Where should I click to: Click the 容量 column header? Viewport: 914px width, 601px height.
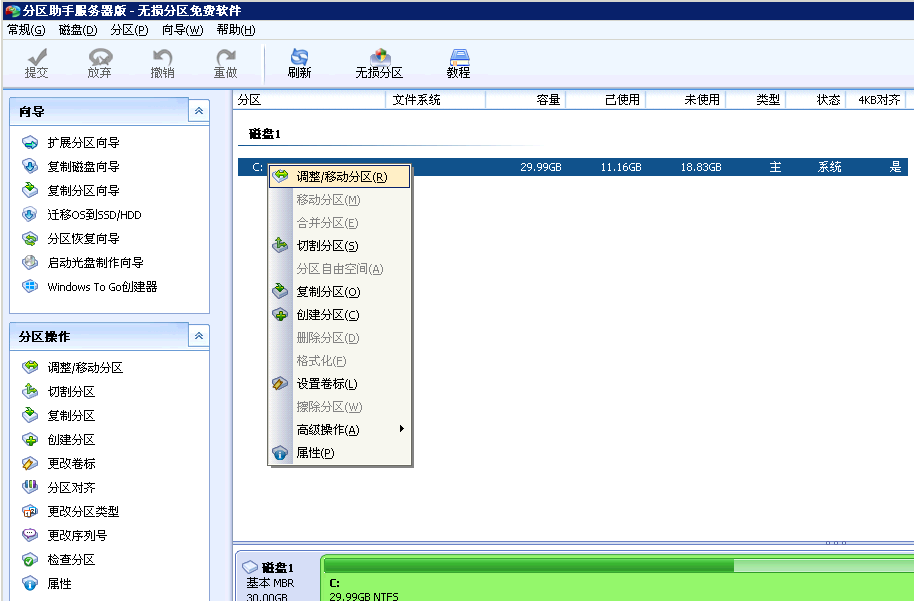(x=525, y=100)
